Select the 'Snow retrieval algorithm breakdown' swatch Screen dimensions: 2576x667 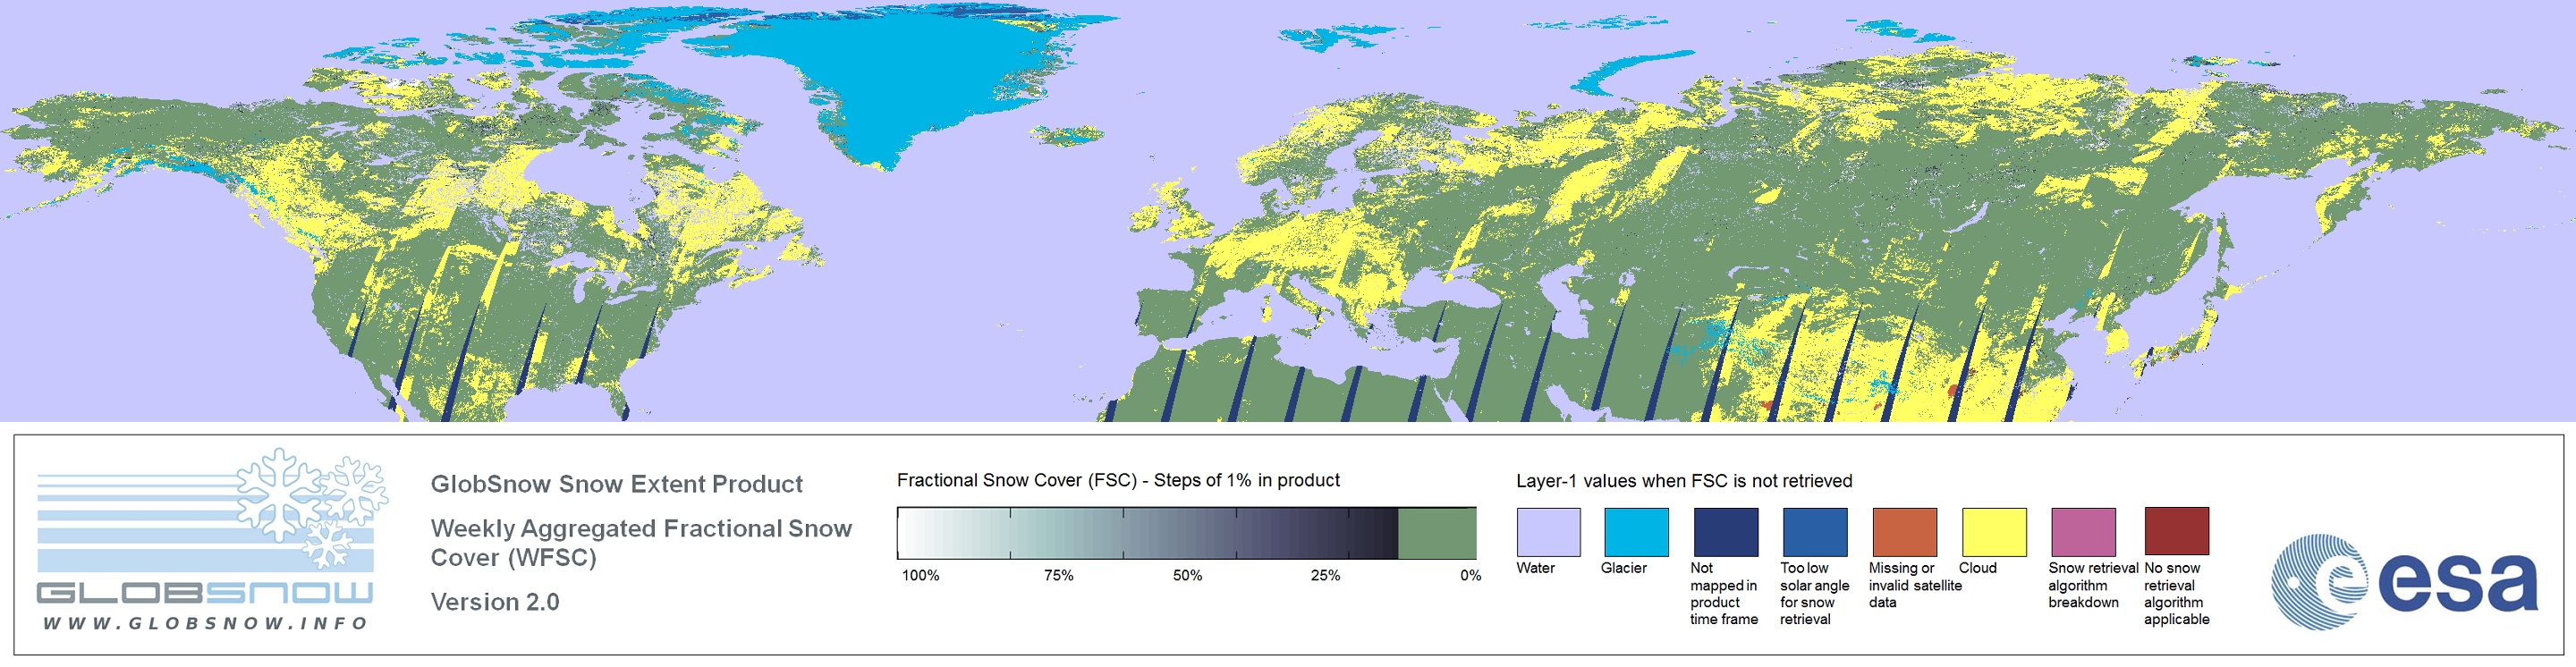2083,532
